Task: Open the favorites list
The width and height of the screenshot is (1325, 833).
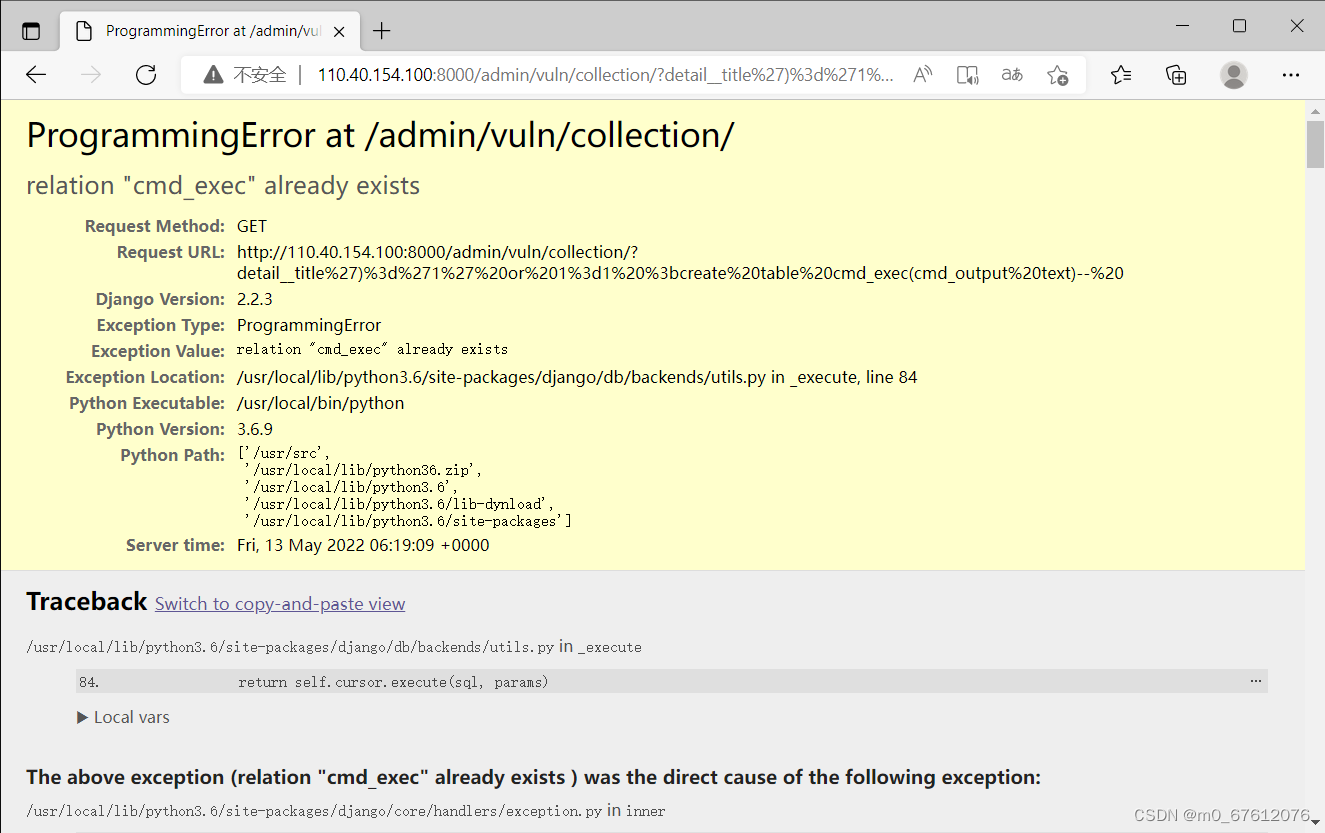Action: 1121,74
